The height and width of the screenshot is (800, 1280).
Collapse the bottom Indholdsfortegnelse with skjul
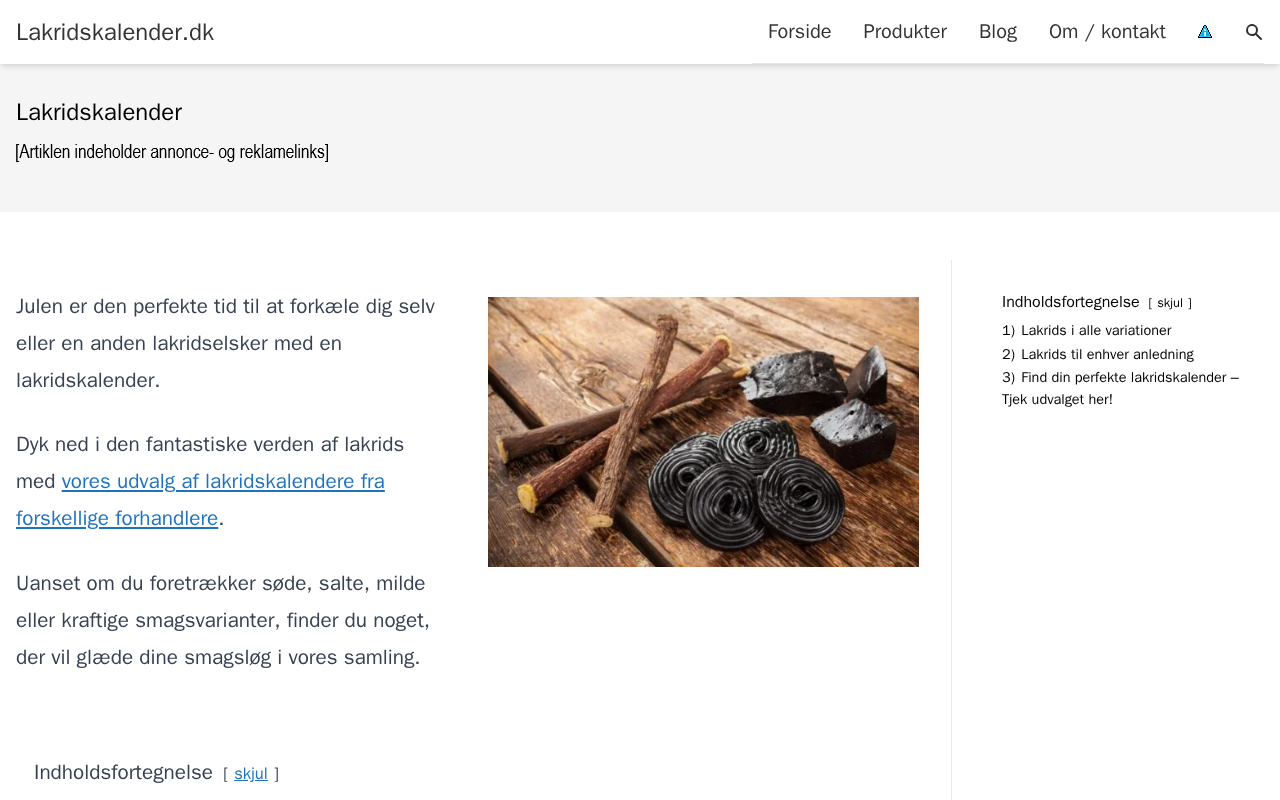click(251, 774)
